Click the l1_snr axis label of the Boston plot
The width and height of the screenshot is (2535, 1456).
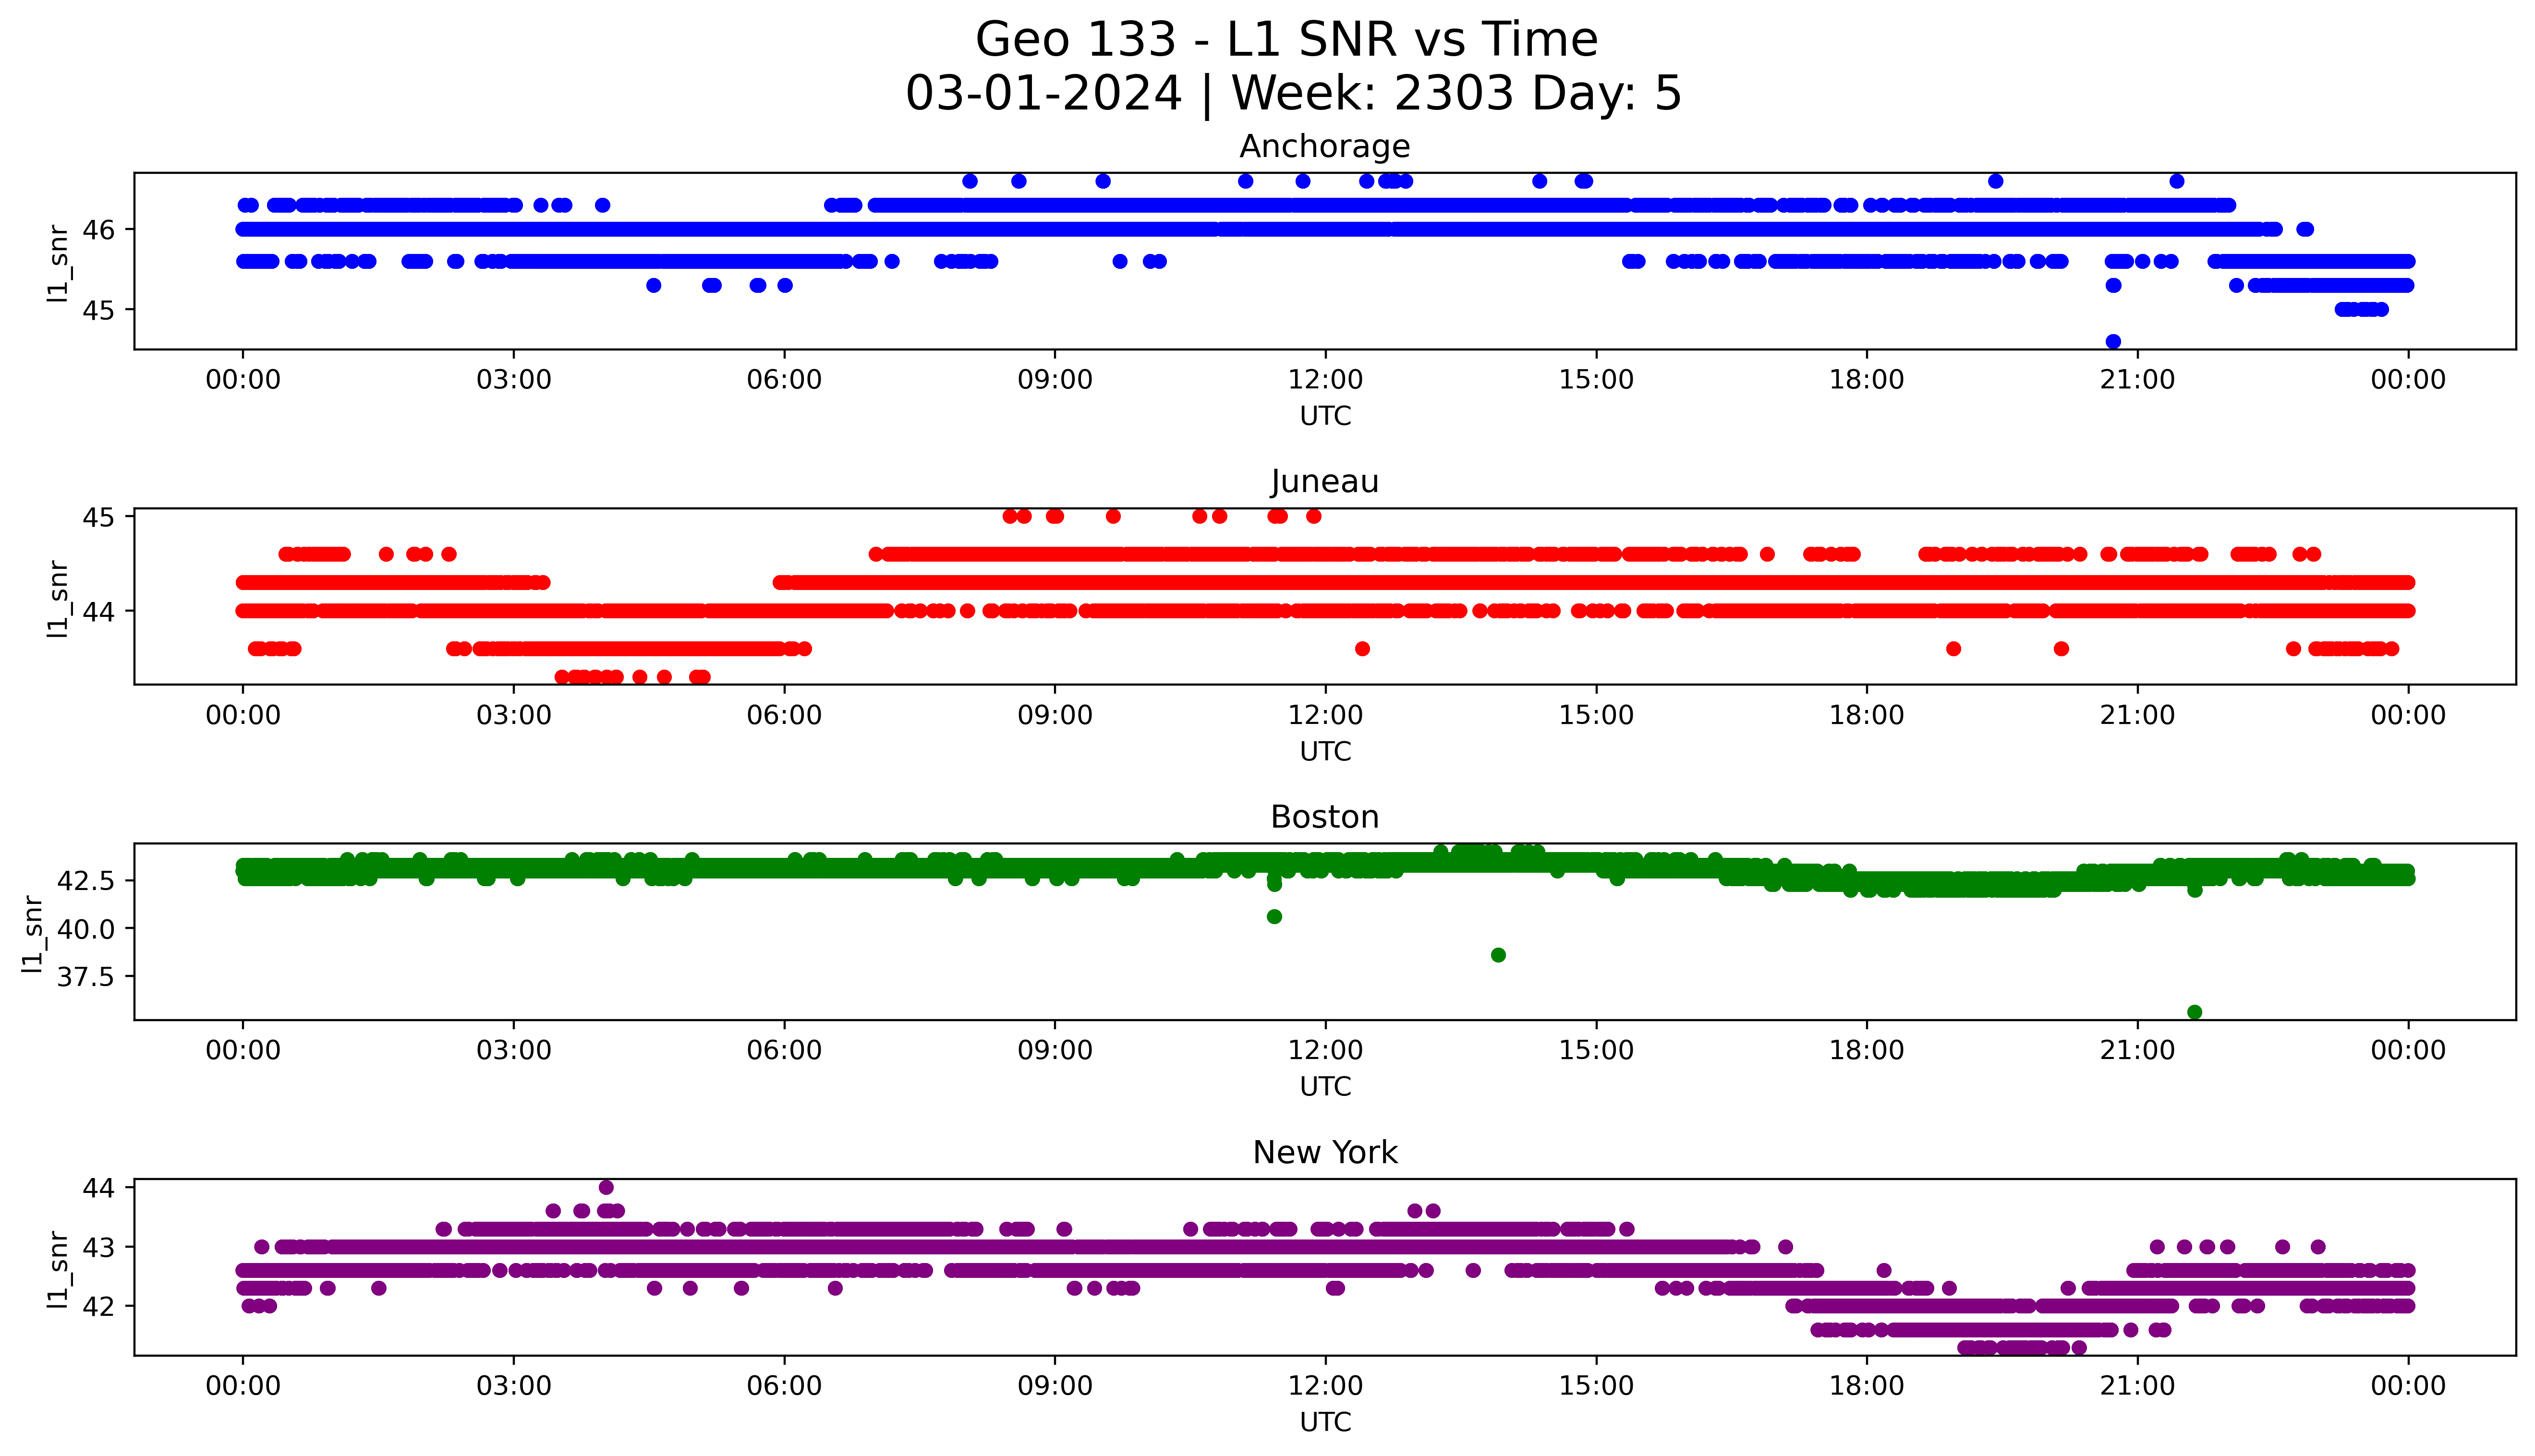pos(32,933)
